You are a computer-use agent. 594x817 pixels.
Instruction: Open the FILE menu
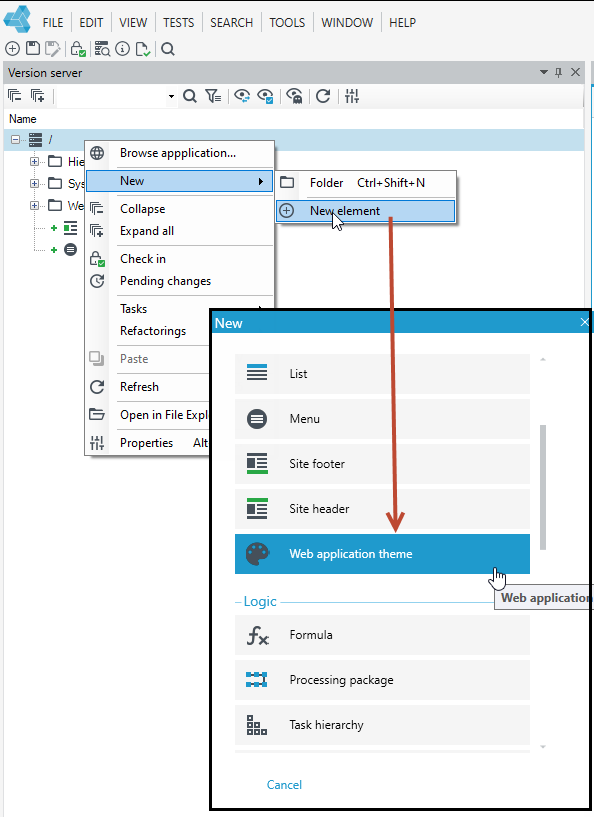(x=53, y=22)
